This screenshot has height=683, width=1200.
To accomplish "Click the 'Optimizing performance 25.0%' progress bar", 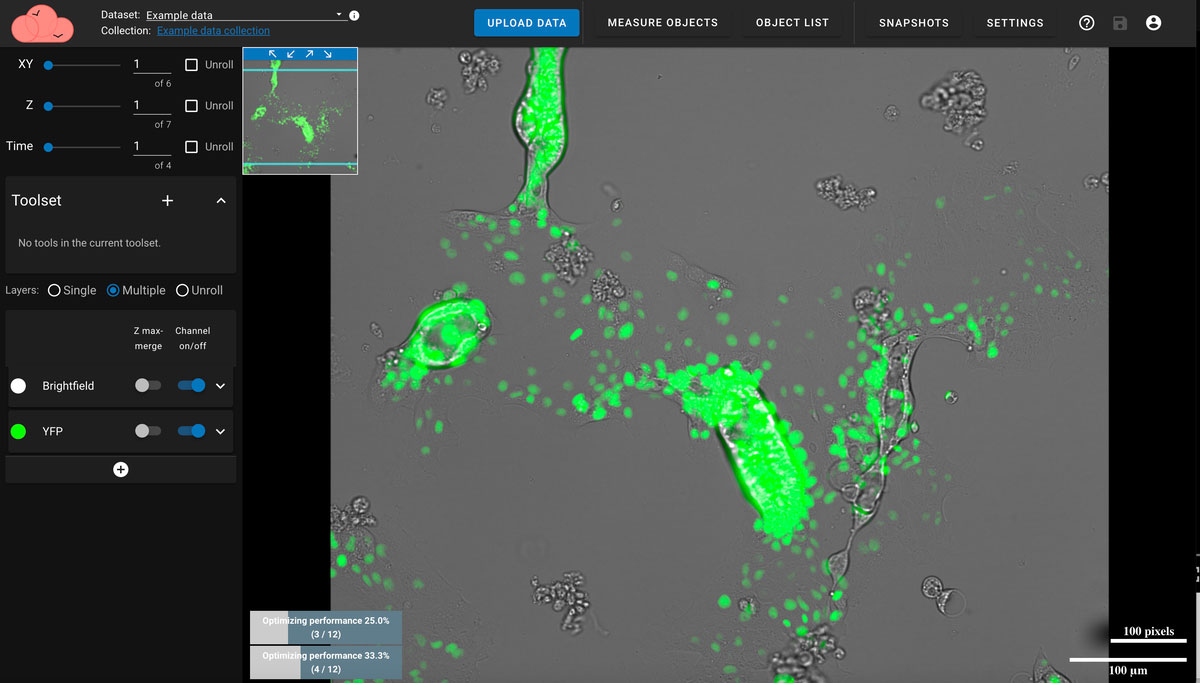I will (x=326, y=628).
